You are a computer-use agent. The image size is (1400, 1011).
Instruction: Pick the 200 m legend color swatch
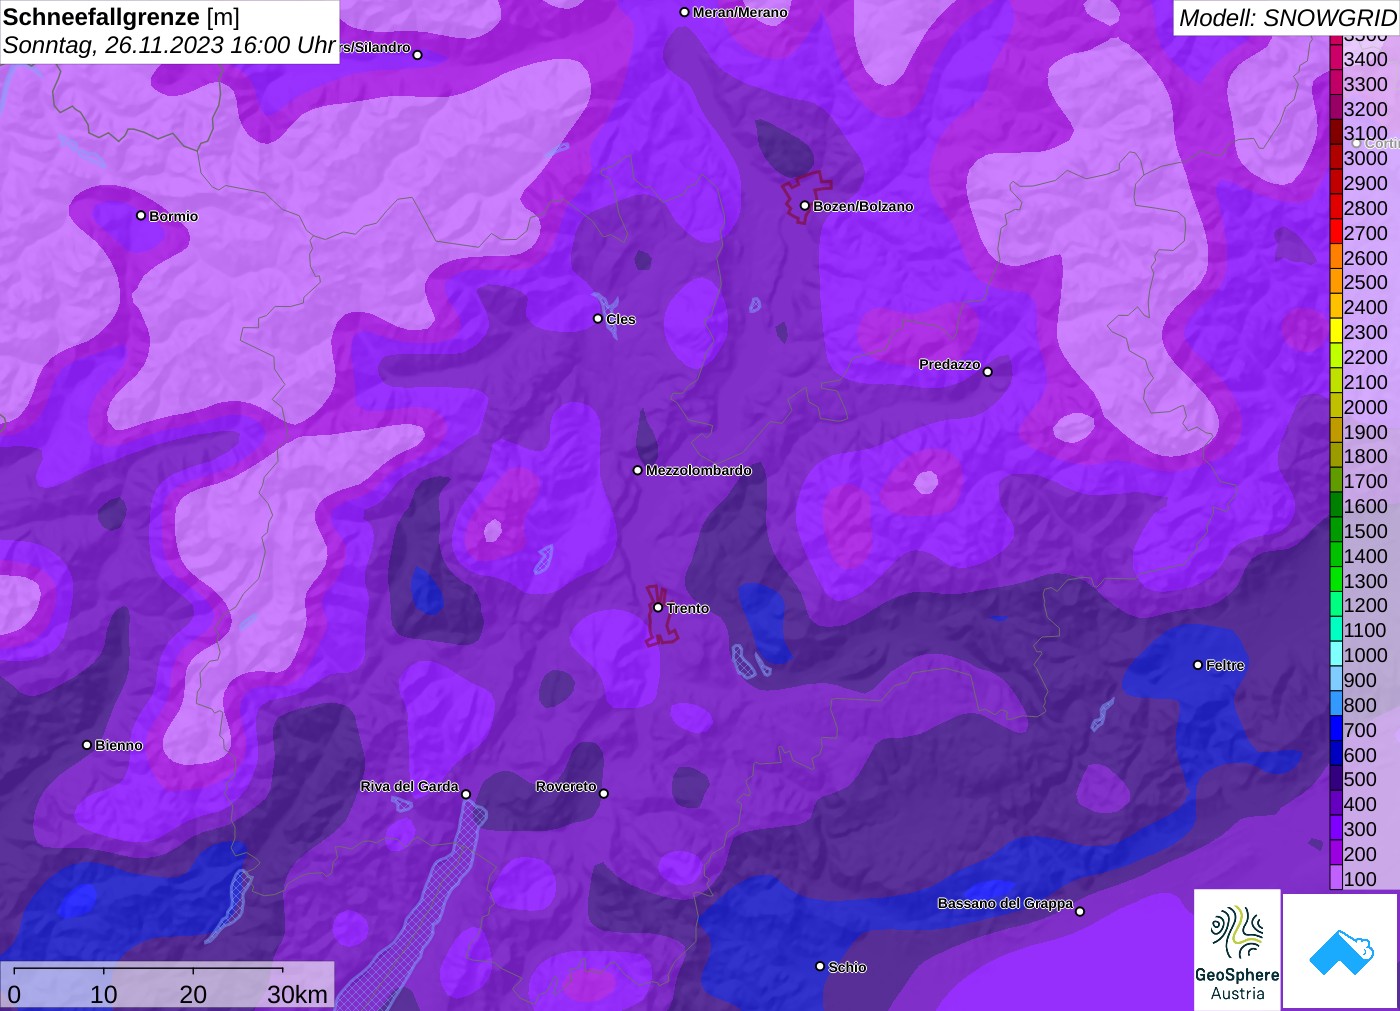click(x=1335, y=853)
